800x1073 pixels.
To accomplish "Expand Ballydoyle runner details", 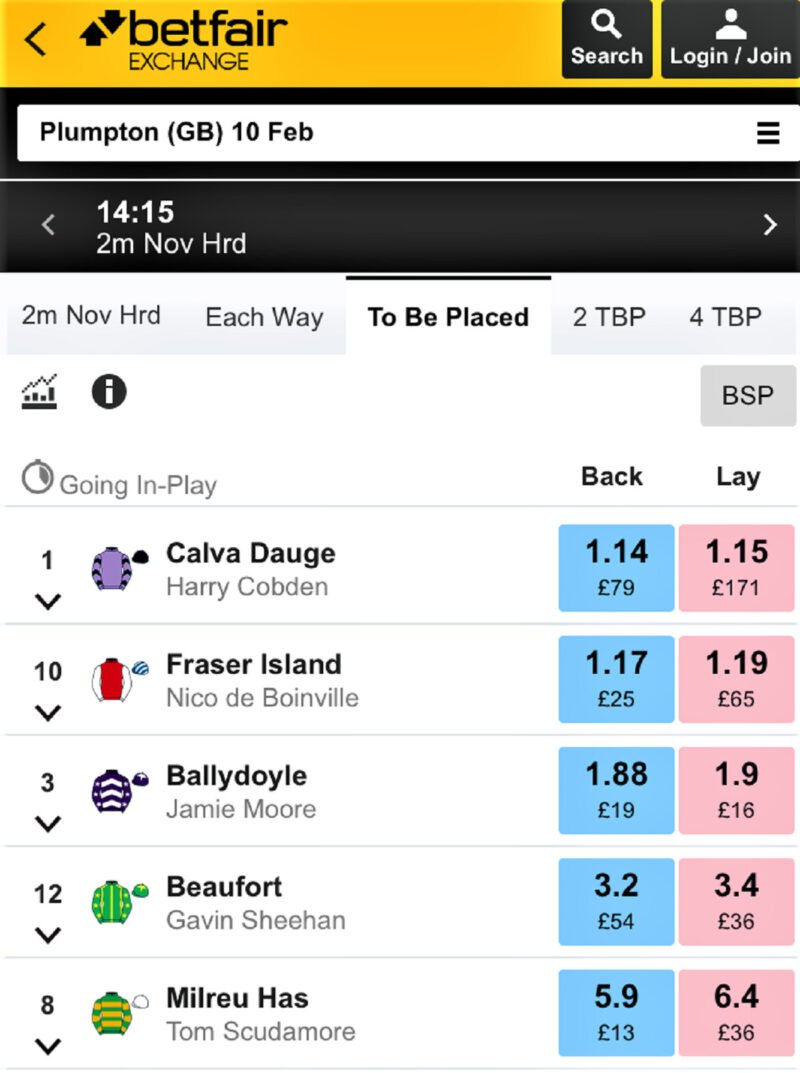I will [46, 824].
